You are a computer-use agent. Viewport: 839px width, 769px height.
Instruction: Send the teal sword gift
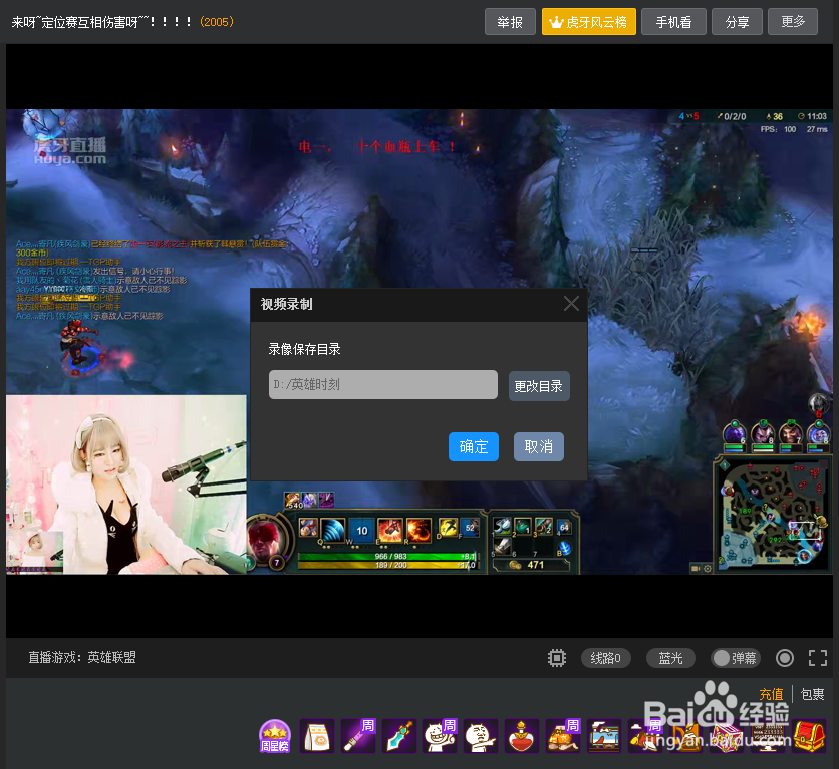coord(399,736)
